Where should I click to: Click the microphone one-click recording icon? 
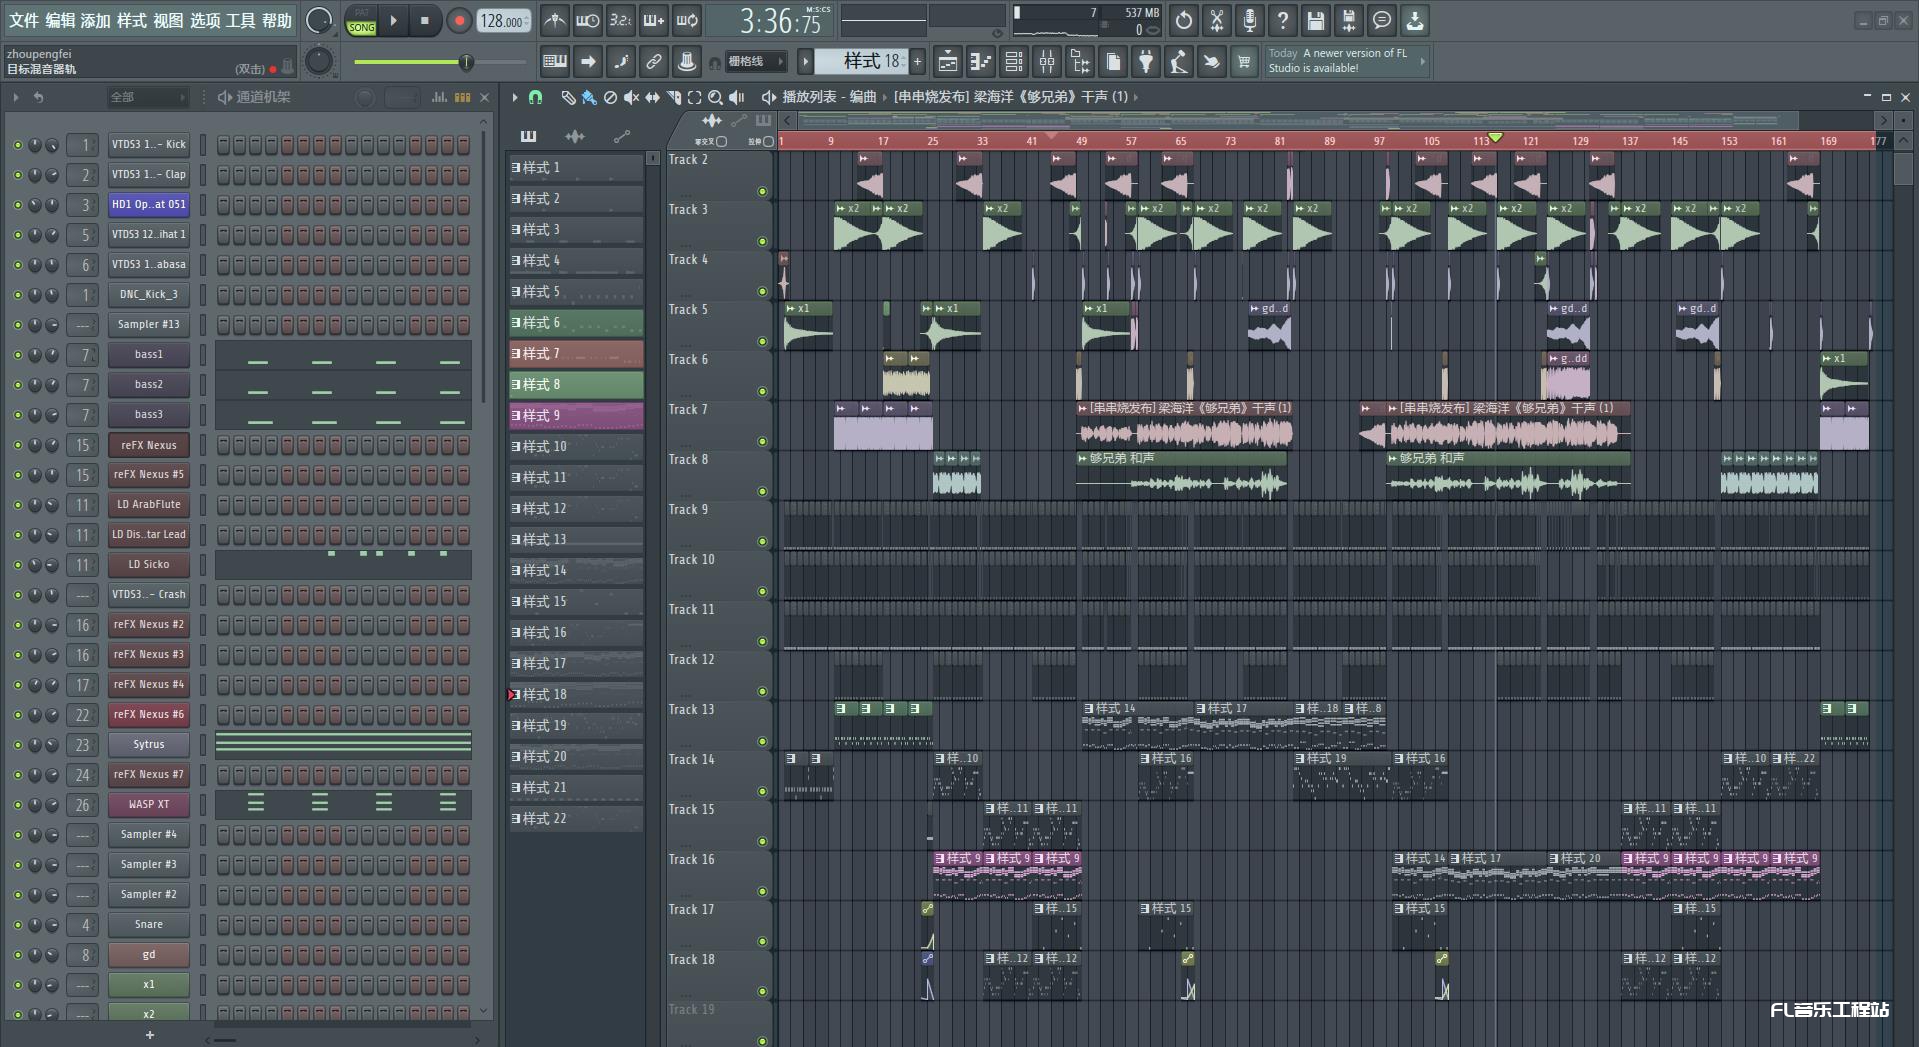(x=1250, y=20)
